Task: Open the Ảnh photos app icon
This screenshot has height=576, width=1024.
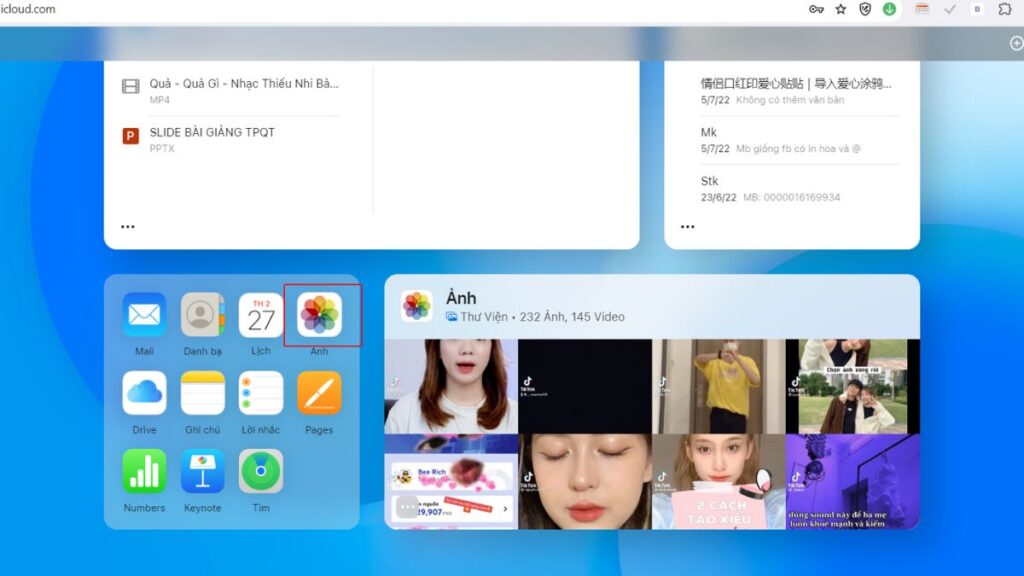Action: [x=319, y=315]
